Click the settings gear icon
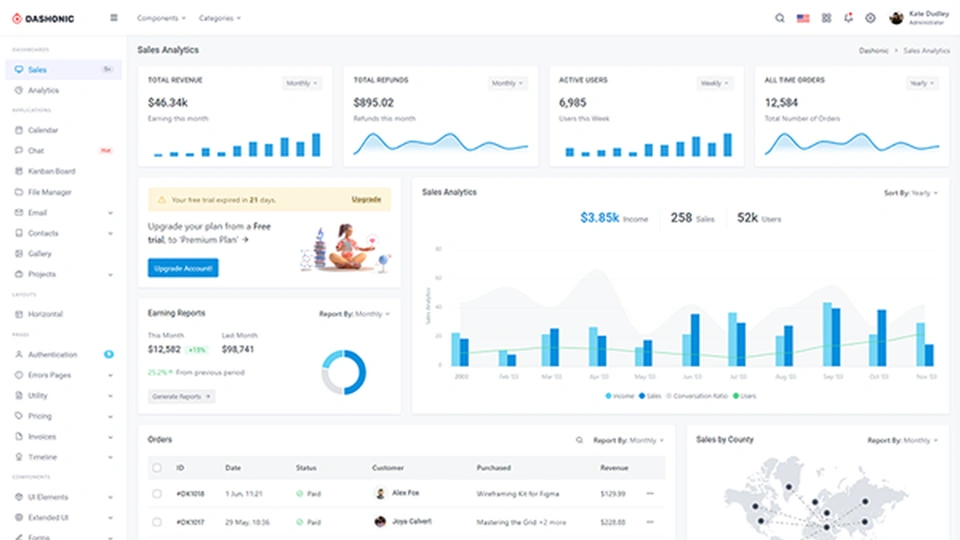The width and height of the screenshot is (960, 540). [870, 18]
